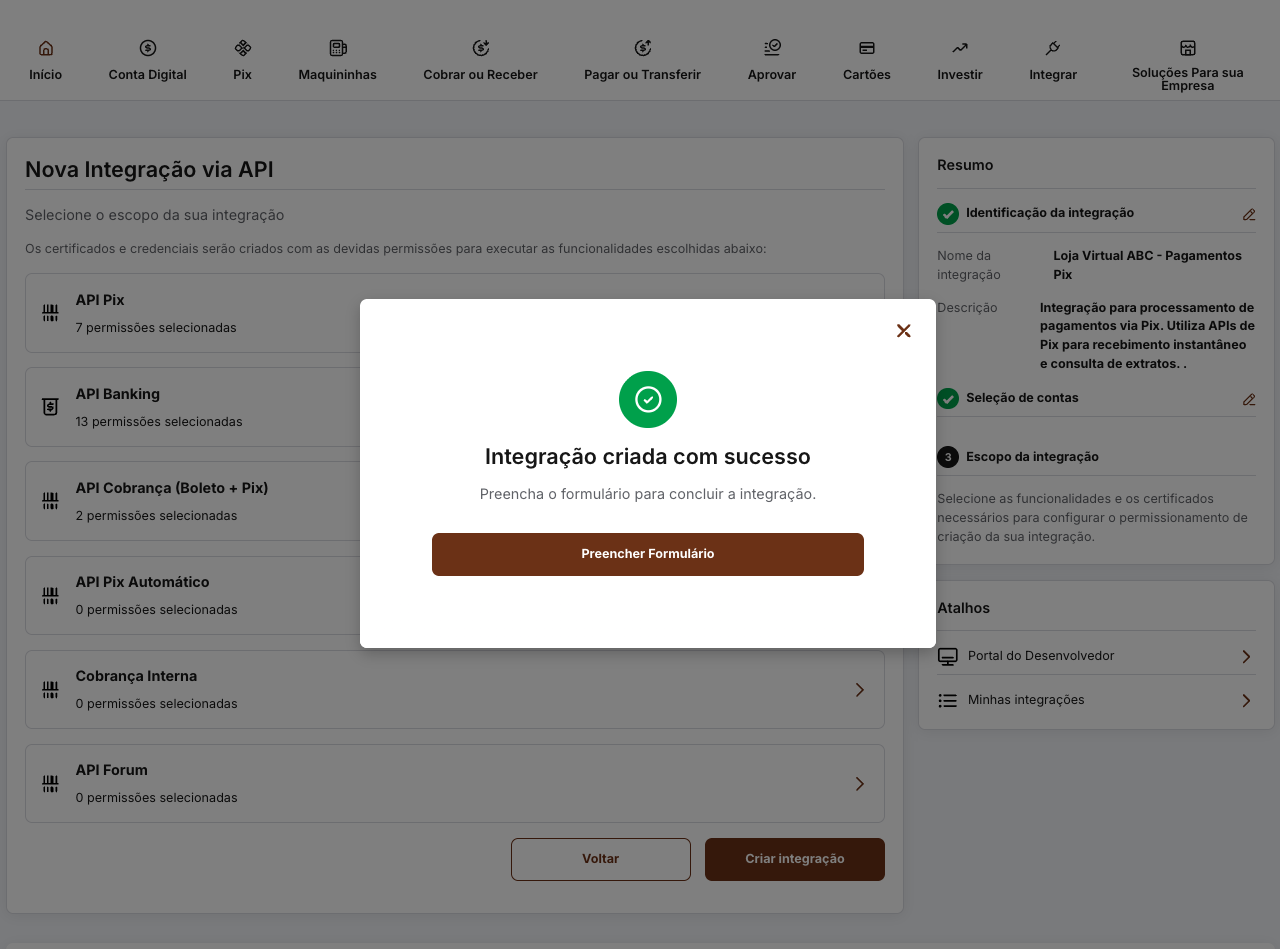Open the Conta Digital icon
The width and height of the screenshot is (1280, 949).
pyautogui.click(x=148, y=48)
